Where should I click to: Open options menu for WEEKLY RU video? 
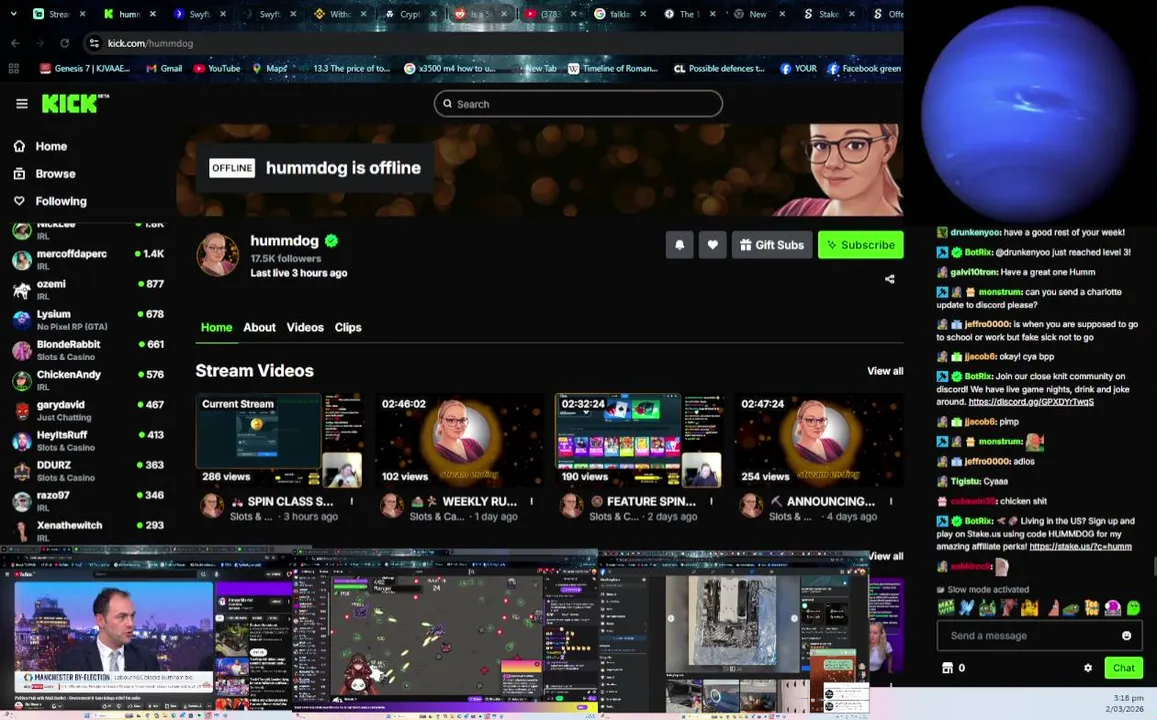pos(531,502)
